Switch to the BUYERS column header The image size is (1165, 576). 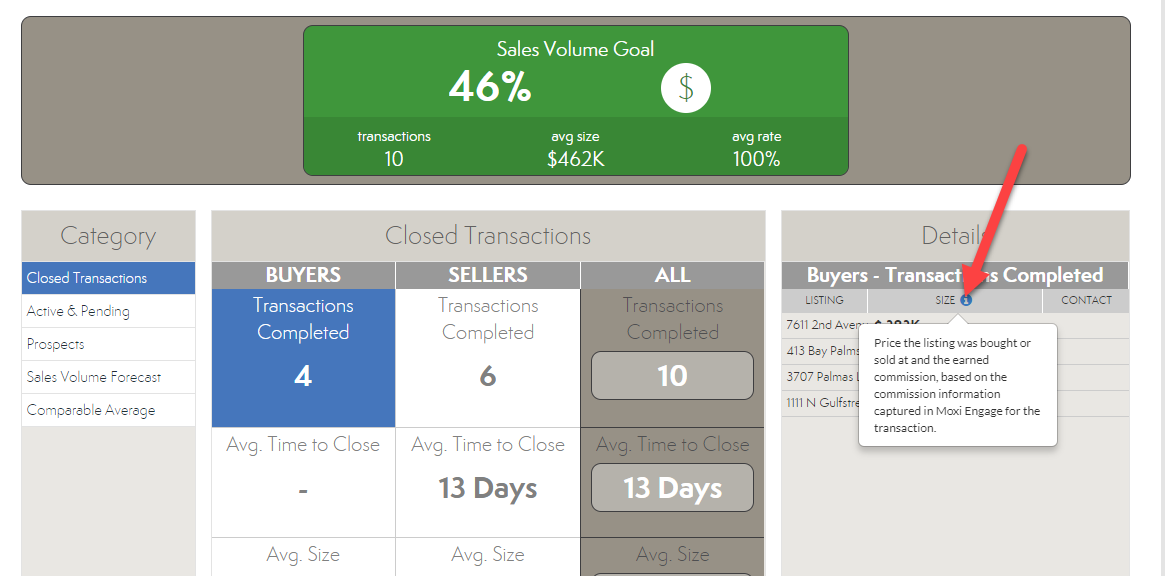(303, 274)
